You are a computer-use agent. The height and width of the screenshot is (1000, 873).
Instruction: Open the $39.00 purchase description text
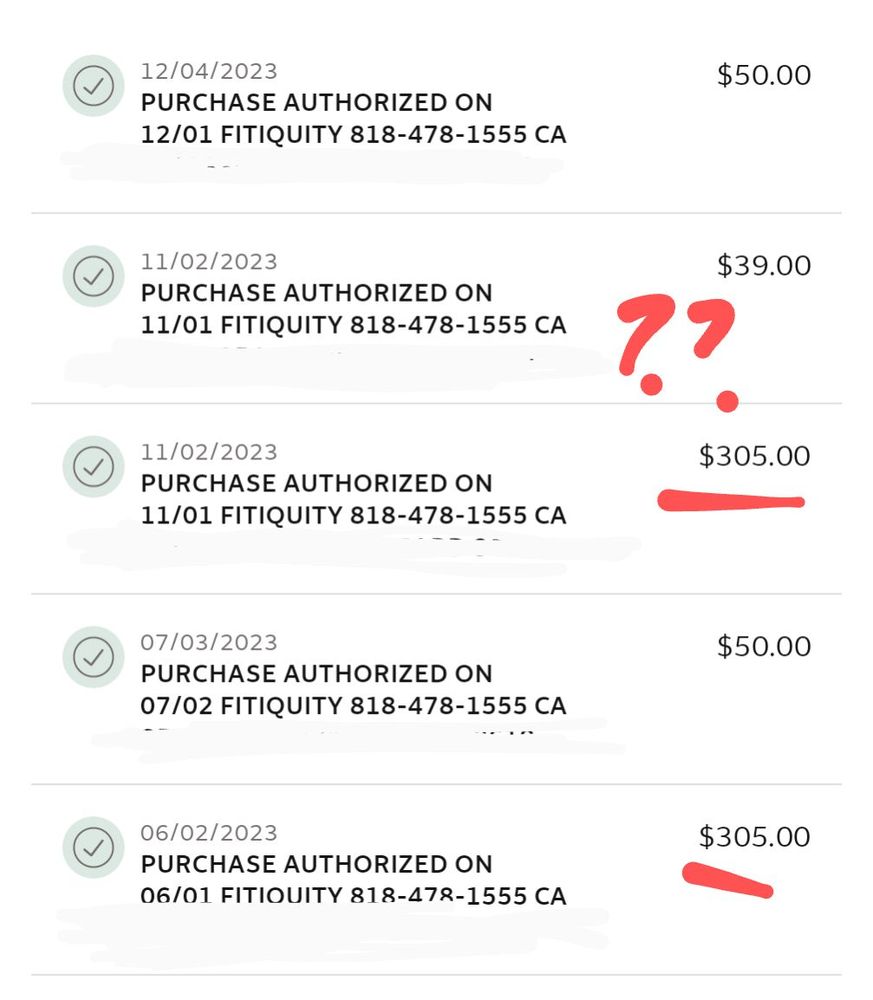click(x=353, y=309)
